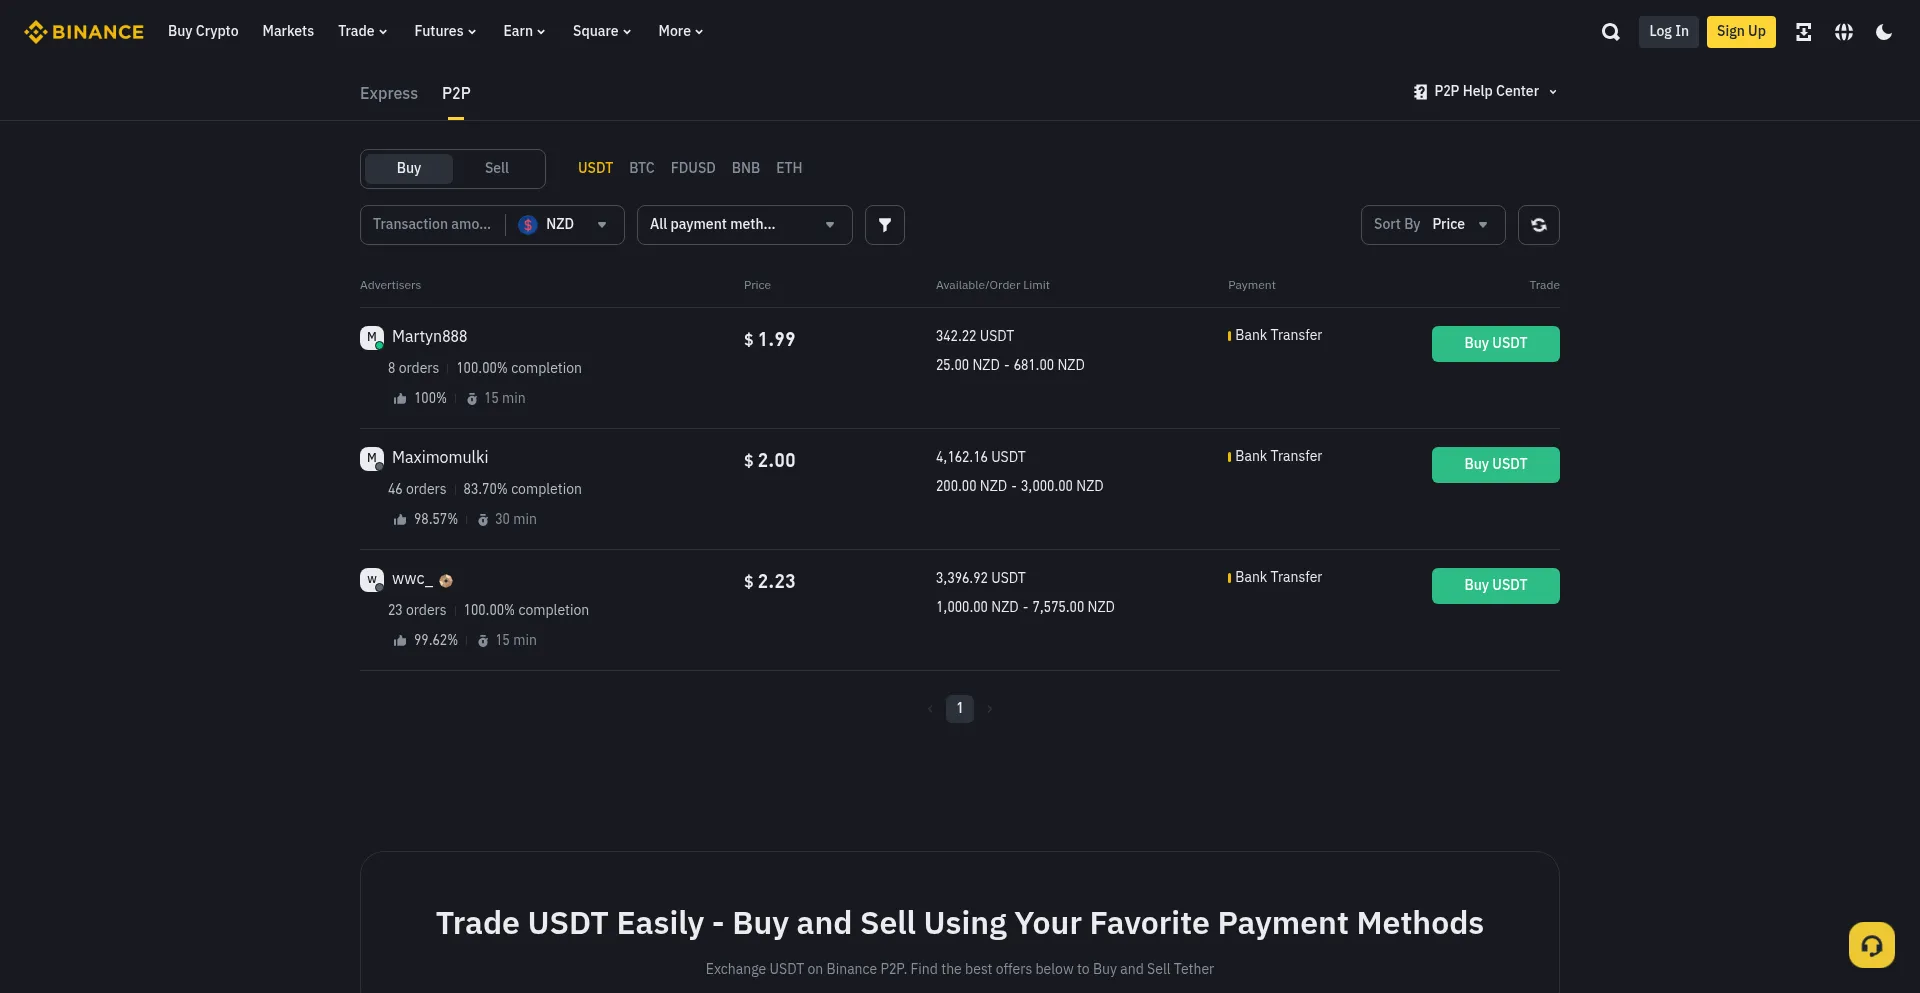Screen dimensions: 1920x993
Task: Click the Transaction amount input field
Action: [432, 225]
